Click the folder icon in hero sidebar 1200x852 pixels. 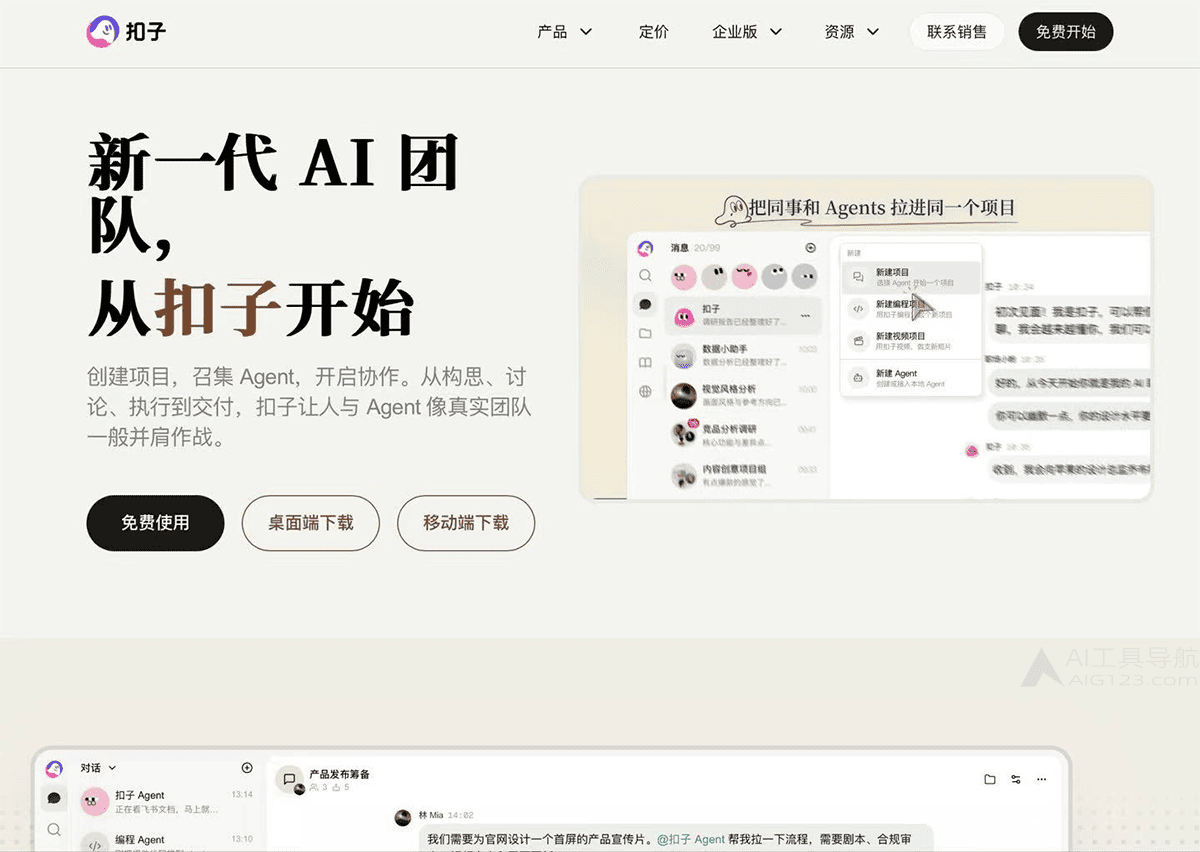(645, 333)
